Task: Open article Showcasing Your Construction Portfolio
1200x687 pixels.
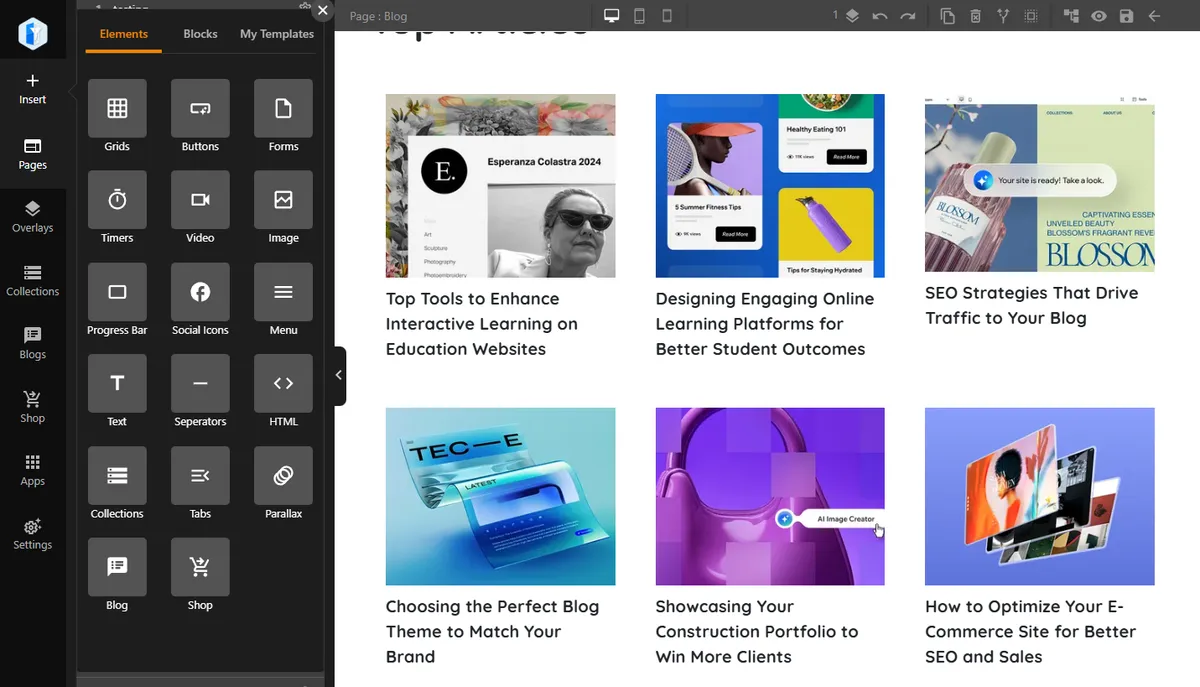Action: click(757, 632)
